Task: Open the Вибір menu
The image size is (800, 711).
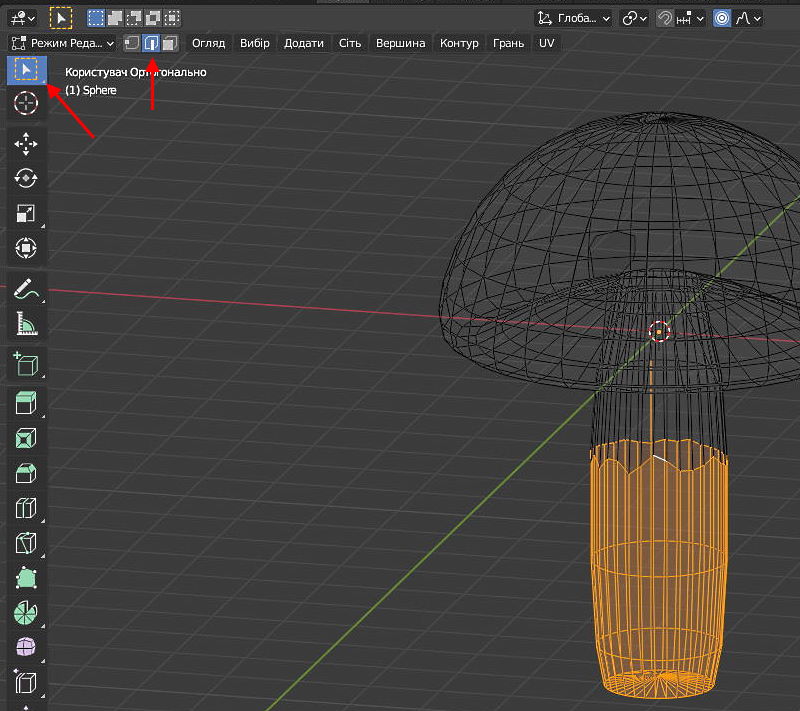Action: (x=255, y=43)
